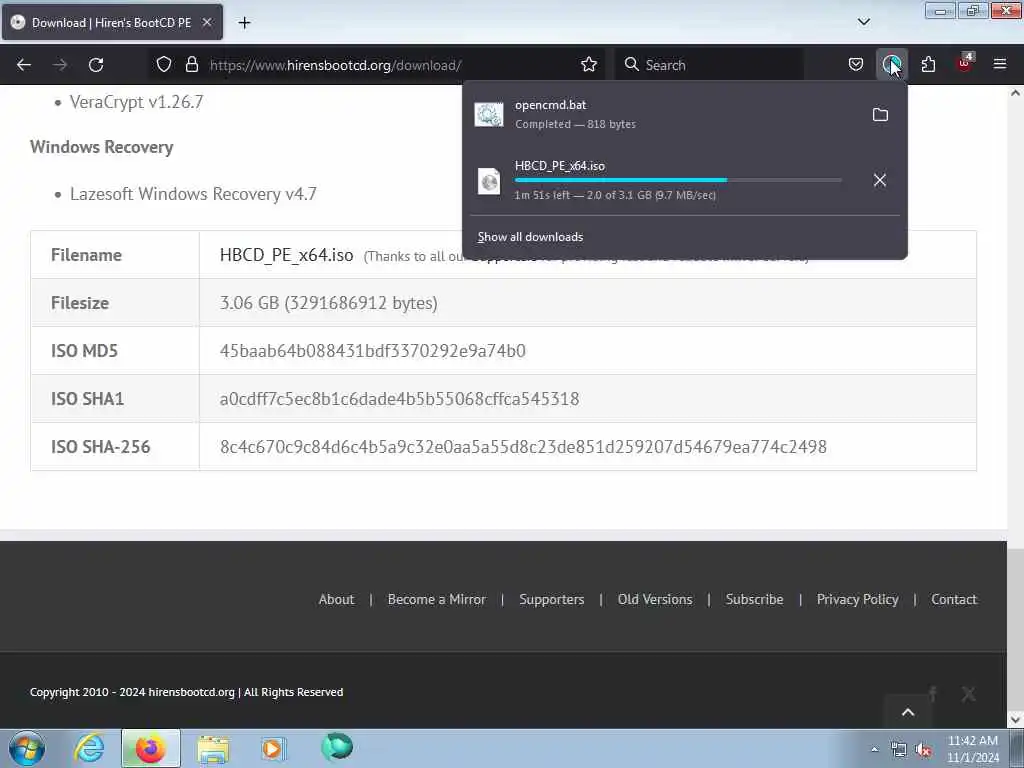This screenshot has height=768, width=1024.
Task: Click the muted volume tray icon
Action: point(923,750)
